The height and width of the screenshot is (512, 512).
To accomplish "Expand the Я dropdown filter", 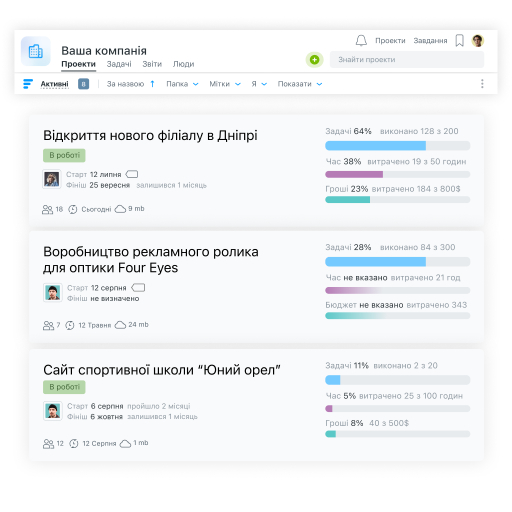I will coord(259,84).
